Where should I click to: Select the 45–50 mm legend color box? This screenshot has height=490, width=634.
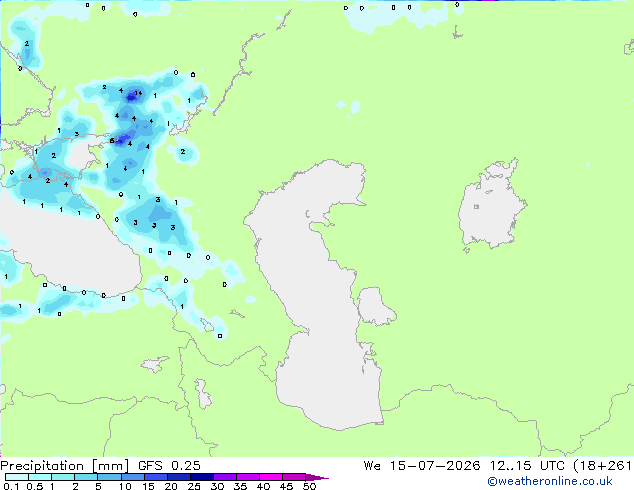point(294,477)
